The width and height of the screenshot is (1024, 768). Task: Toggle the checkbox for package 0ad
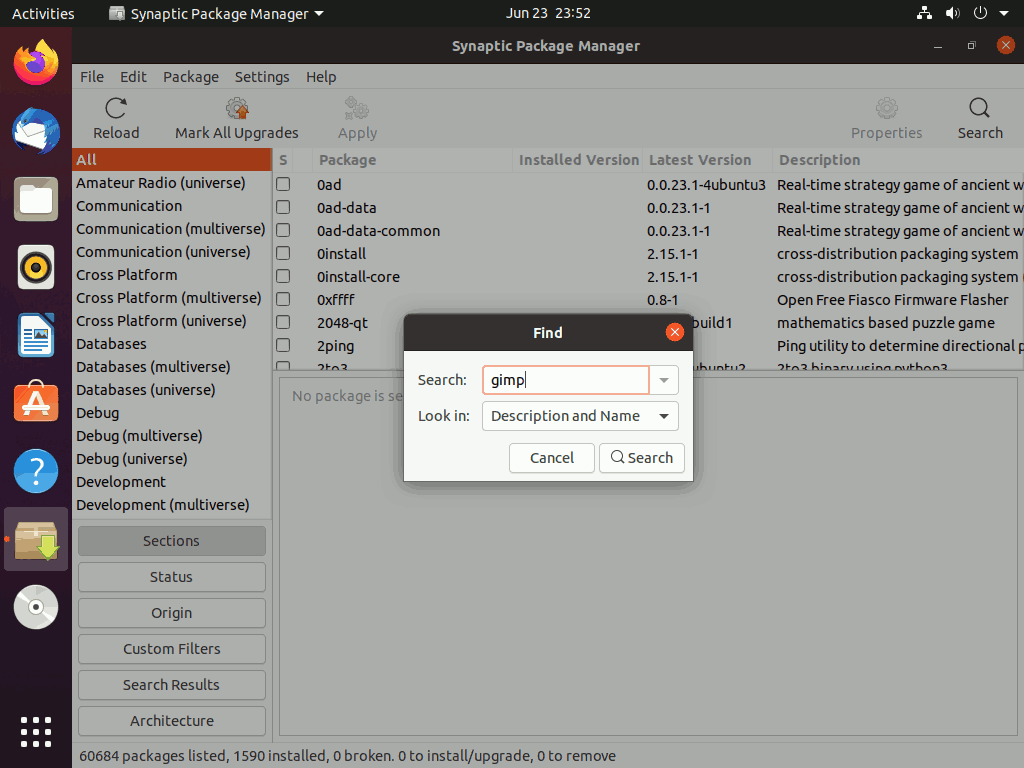283,185
